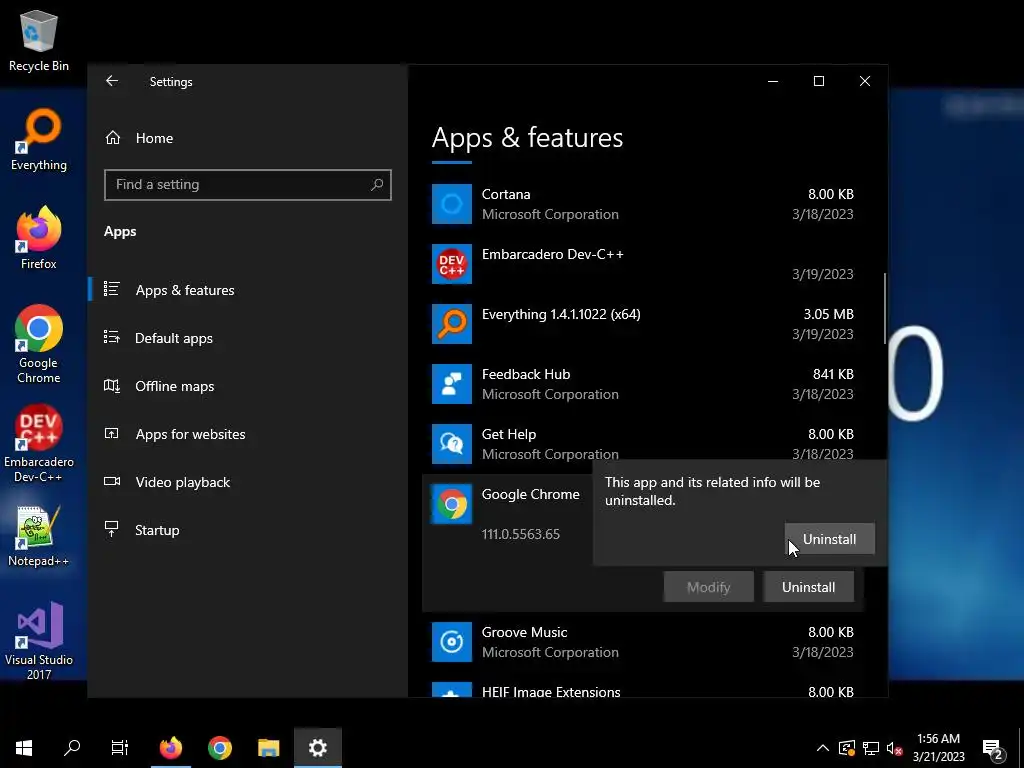Click the Settings gear on the taskbar
1024x768 pixels.
[318, 747]
